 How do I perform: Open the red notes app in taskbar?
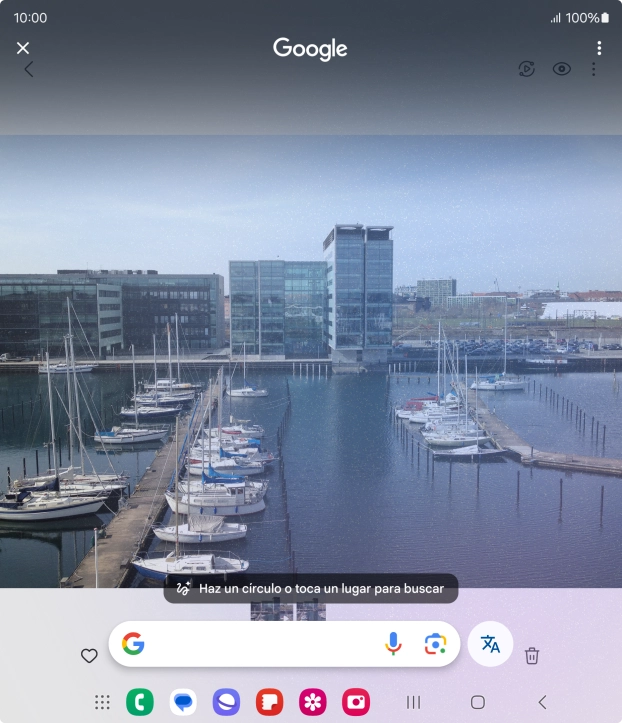(269, 702)
